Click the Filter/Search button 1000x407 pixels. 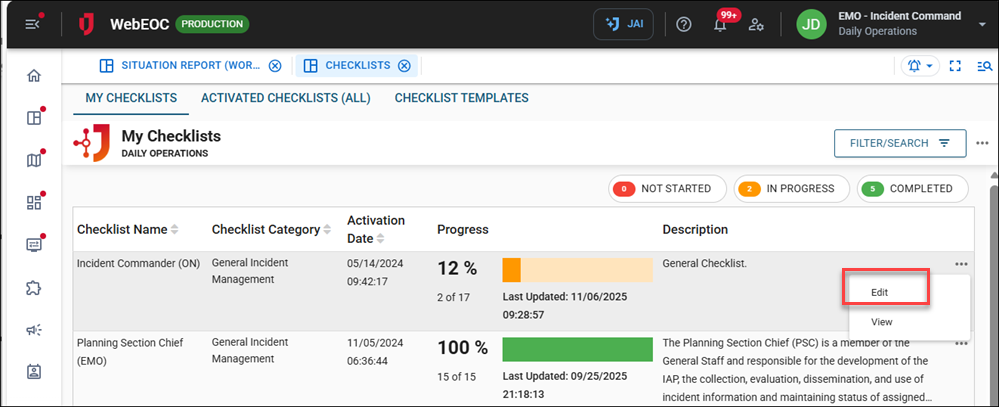(x=899, y=143)
